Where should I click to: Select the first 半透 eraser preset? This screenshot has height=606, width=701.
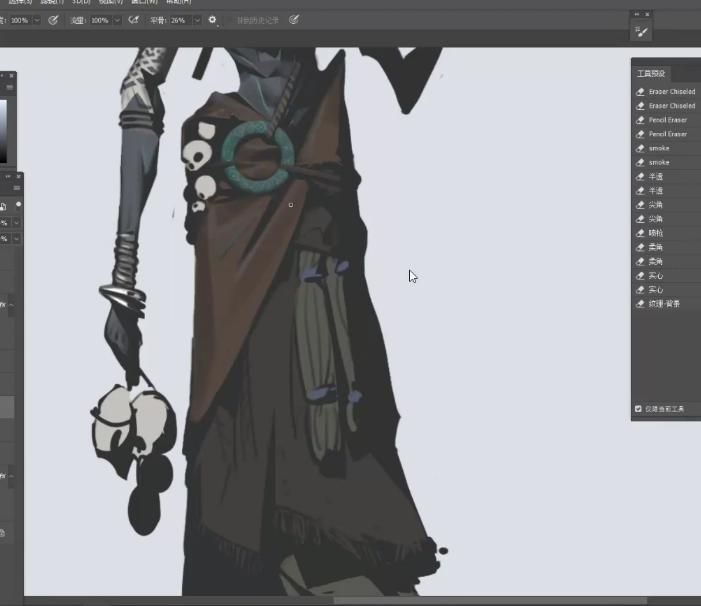point(666,177)
